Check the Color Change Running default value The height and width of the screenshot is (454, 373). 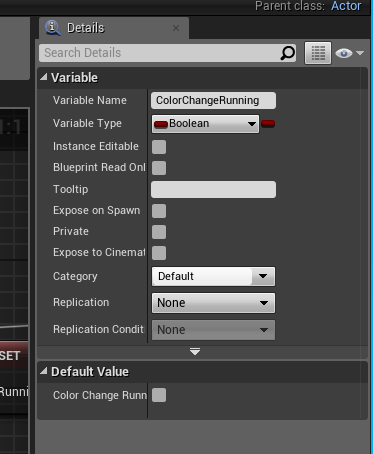159,395
